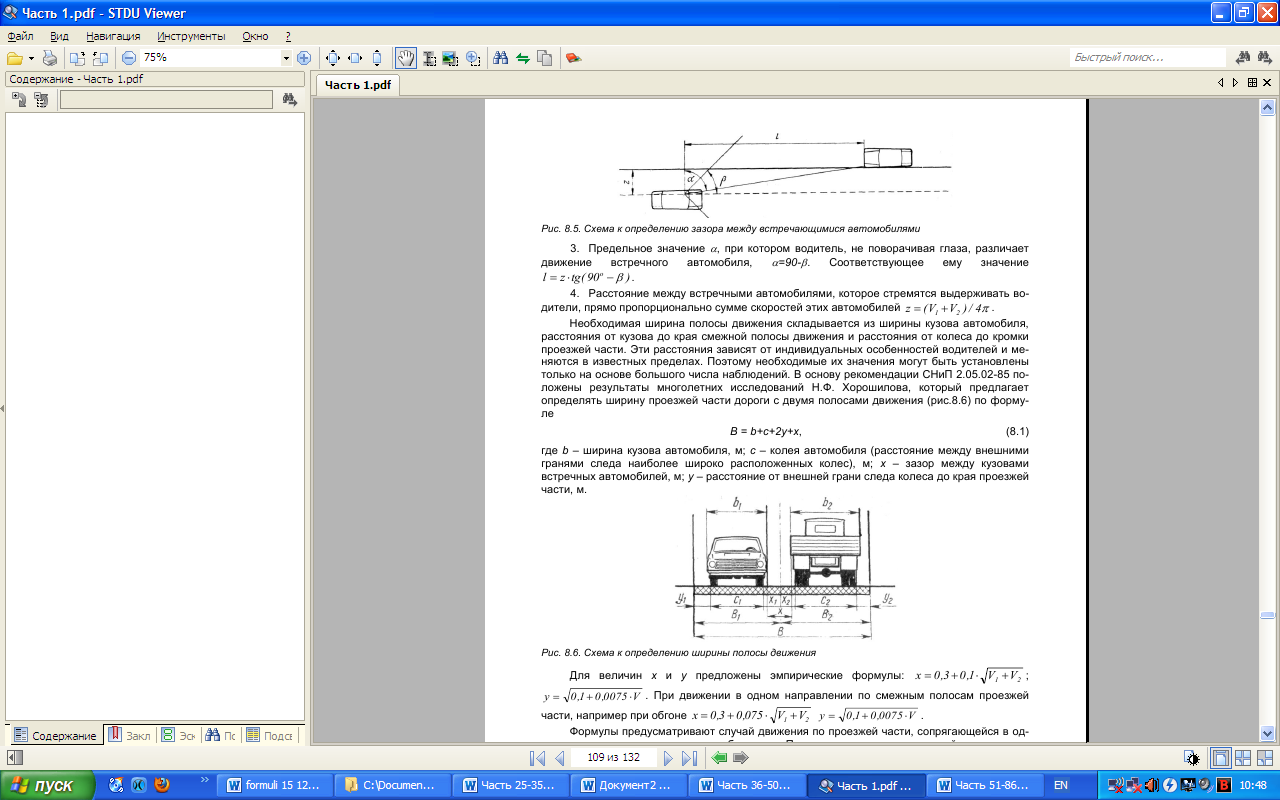Navigate back with green arrow
This screenshot has width=1280, height=800.
click(718, 758)
